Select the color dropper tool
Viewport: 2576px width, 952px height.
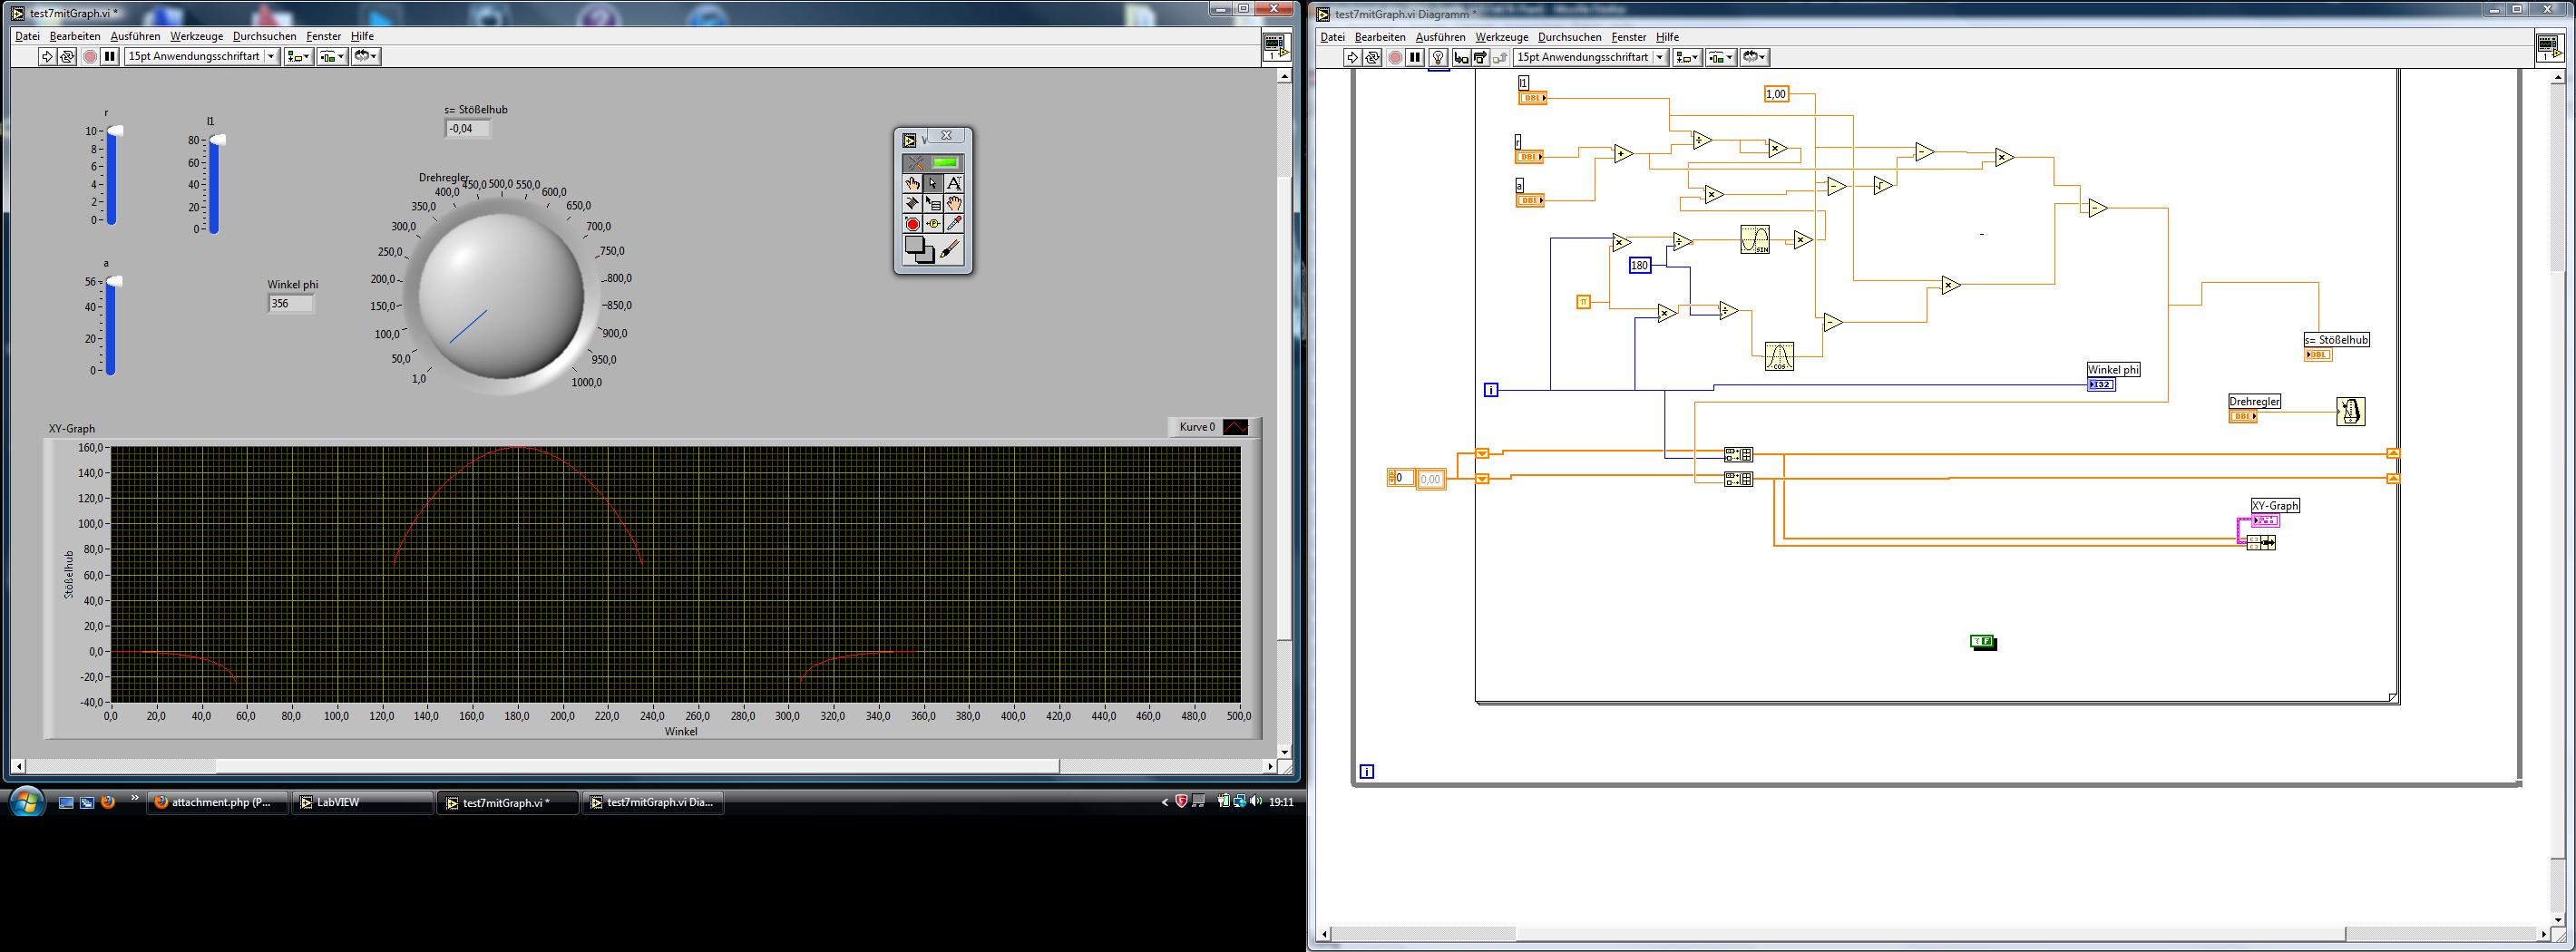(x=954, y=224)
